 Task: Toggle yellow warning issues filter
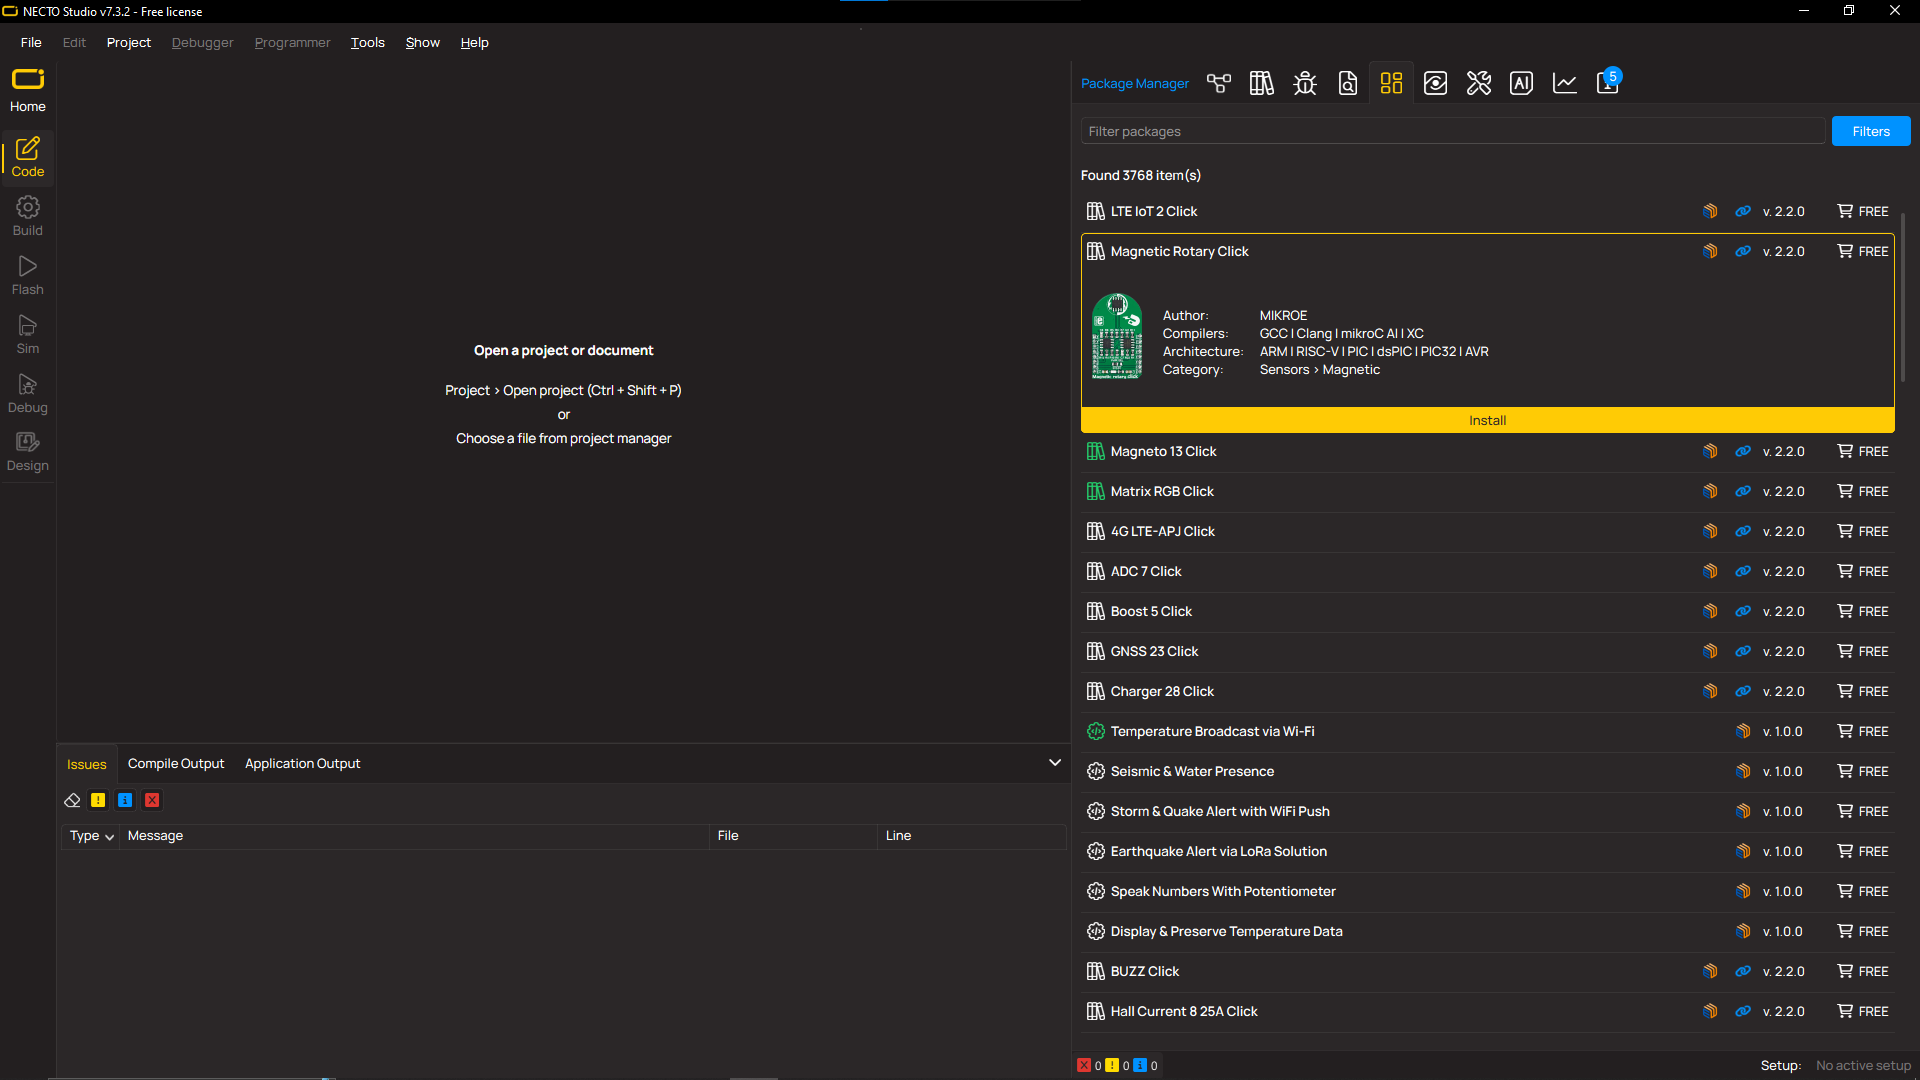(x=98, y=800)
